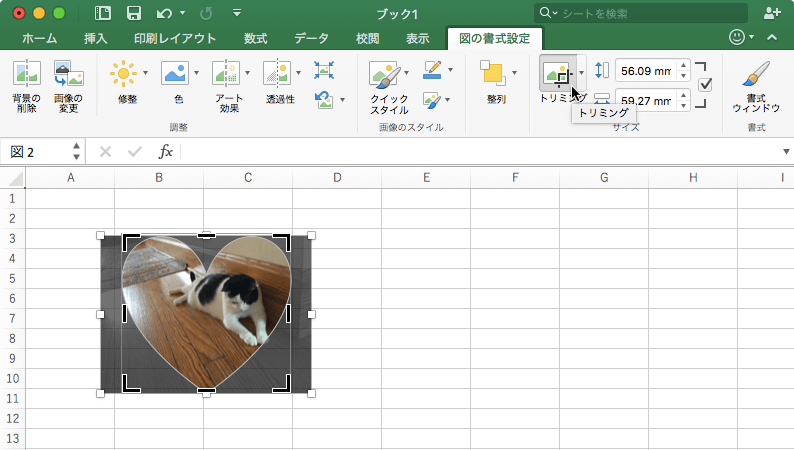Viewport: 794px width, 450px height.
Task: Click the shape height icon beside 56.09 mm
Action: [x=602, y=70]
